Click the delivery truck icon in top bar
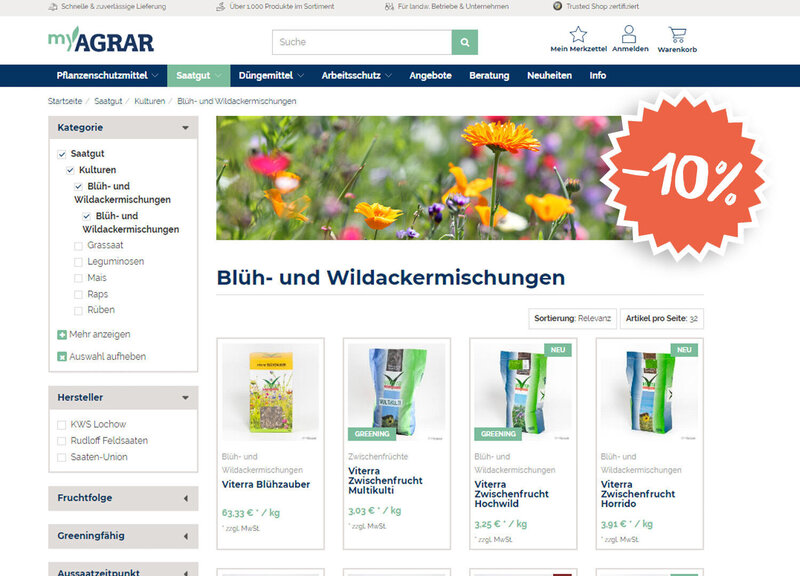Screen dimensions: 800x576 pos(53,7)
